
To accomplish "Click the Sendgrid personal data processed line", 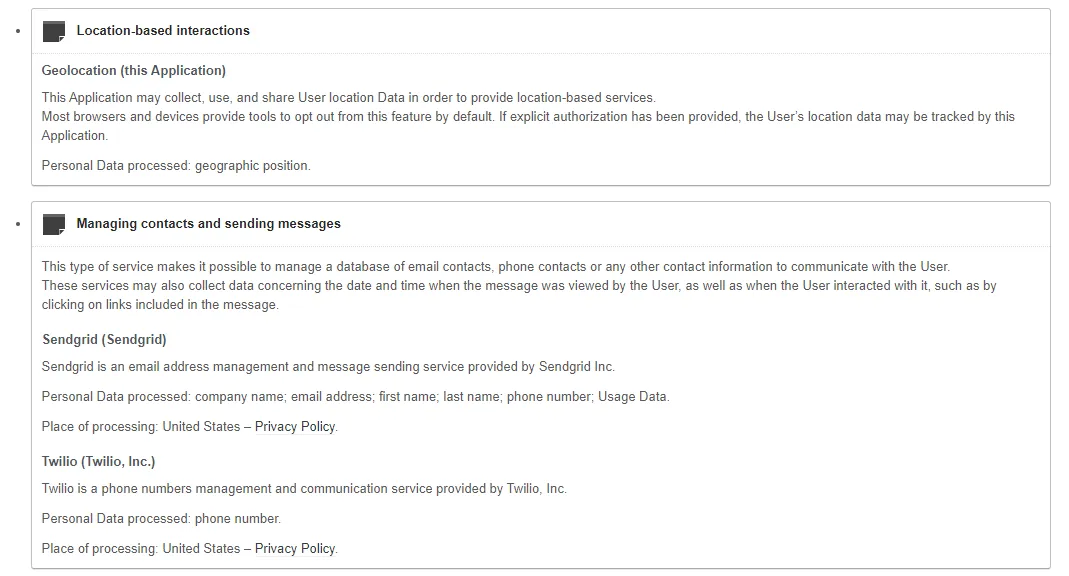I will coord(355,397).
